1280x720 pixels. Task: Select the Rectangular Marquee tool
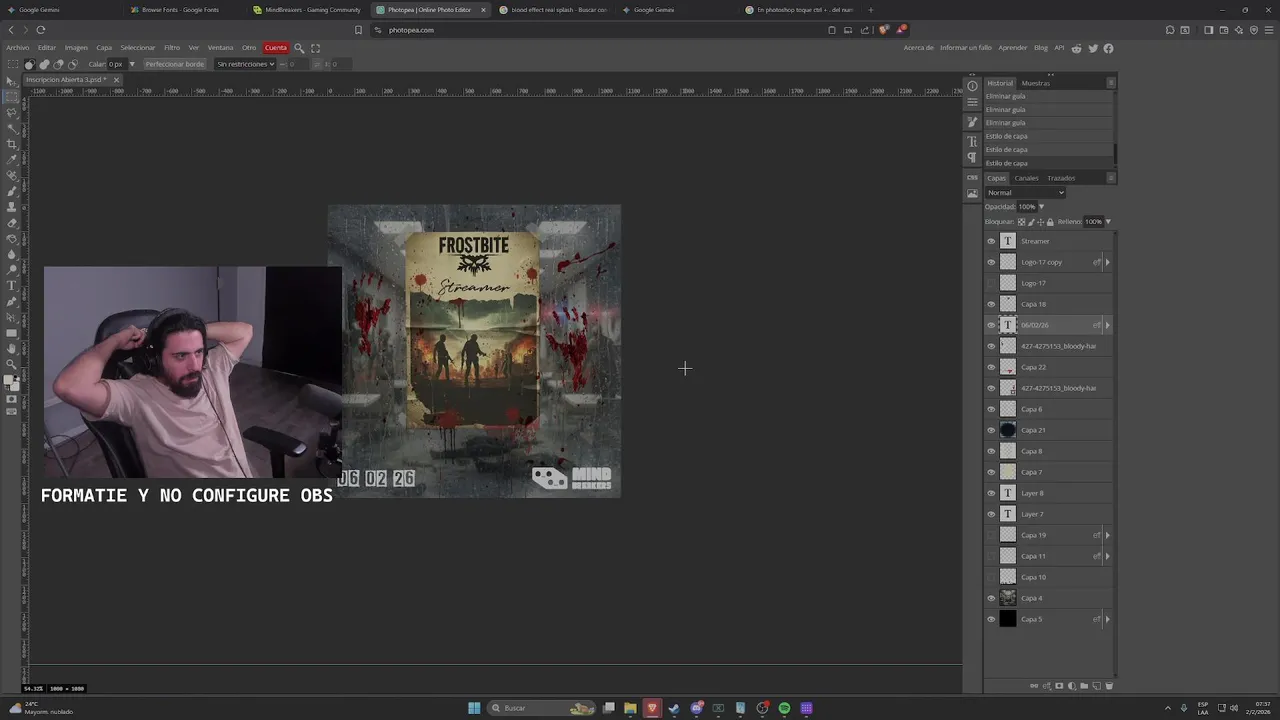point(12,97)
